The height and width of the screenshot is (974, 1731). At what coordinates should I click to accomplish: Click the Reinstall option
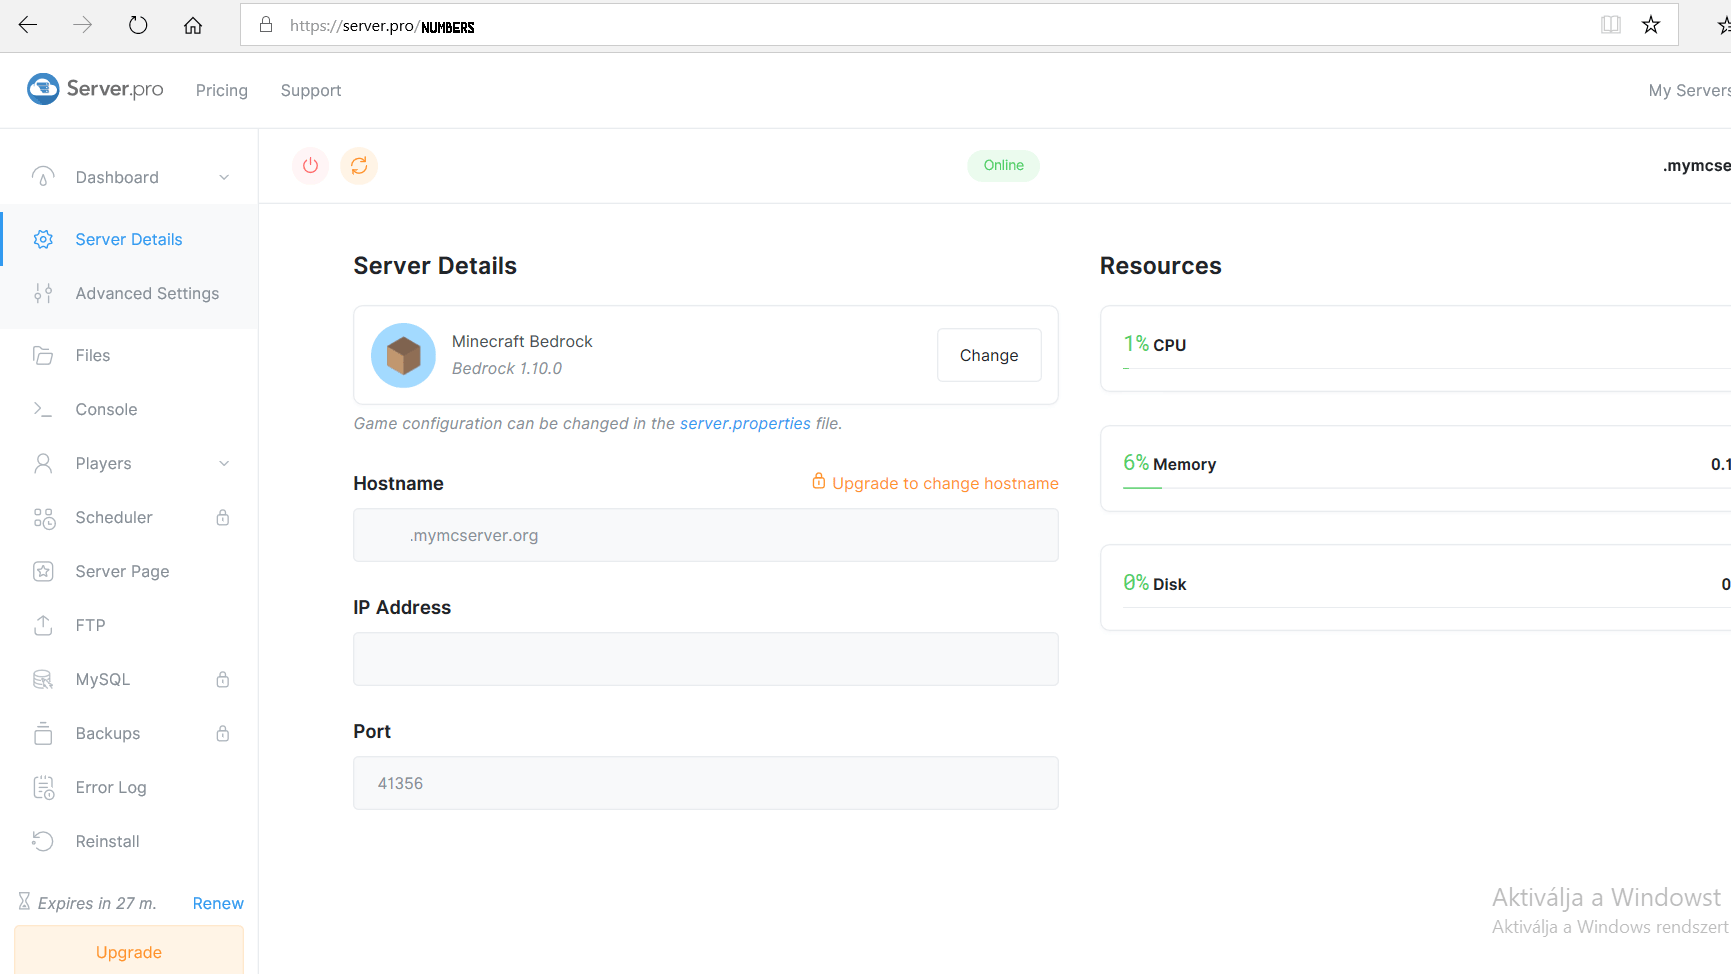tap(108, 841)
